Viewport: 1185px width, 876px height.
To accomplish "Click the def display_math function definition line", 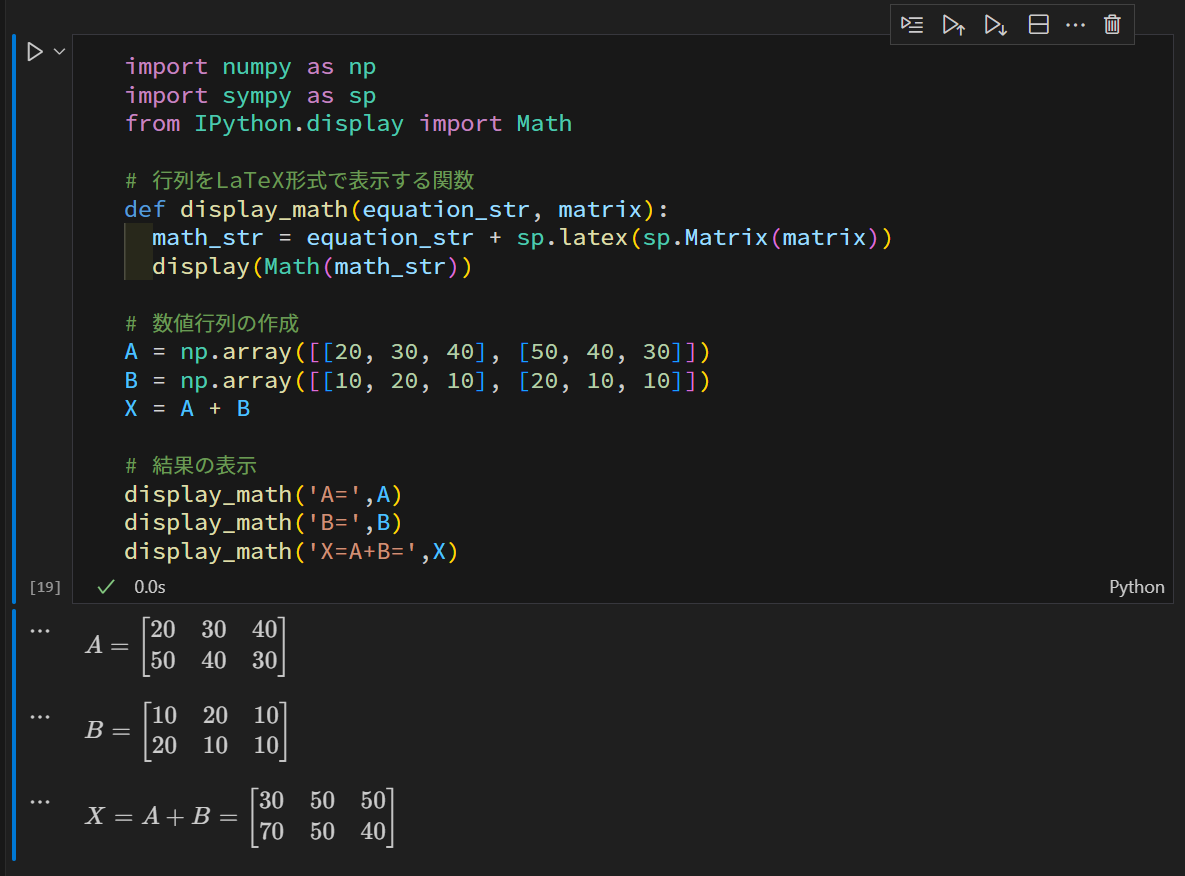I will (x=395, y=209).
